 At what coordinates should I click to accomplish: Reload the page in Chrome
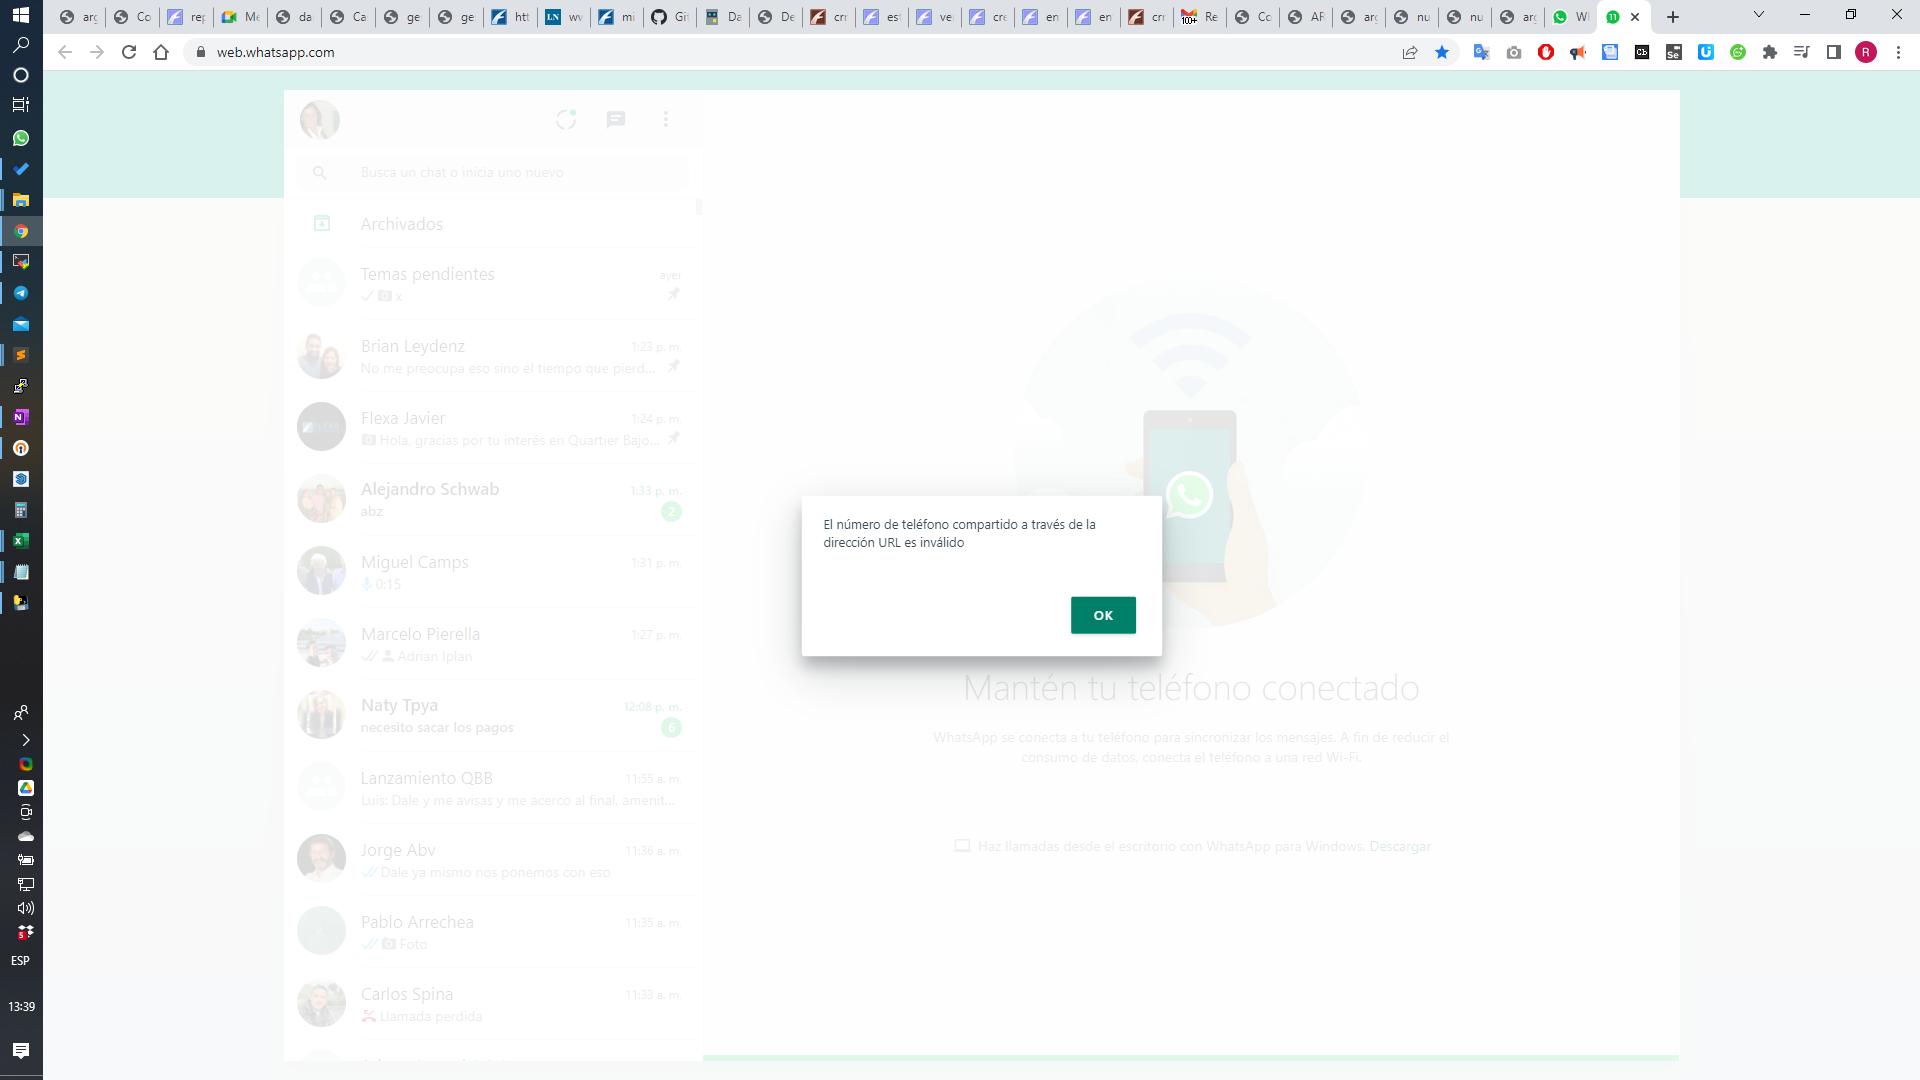[129, 52]
